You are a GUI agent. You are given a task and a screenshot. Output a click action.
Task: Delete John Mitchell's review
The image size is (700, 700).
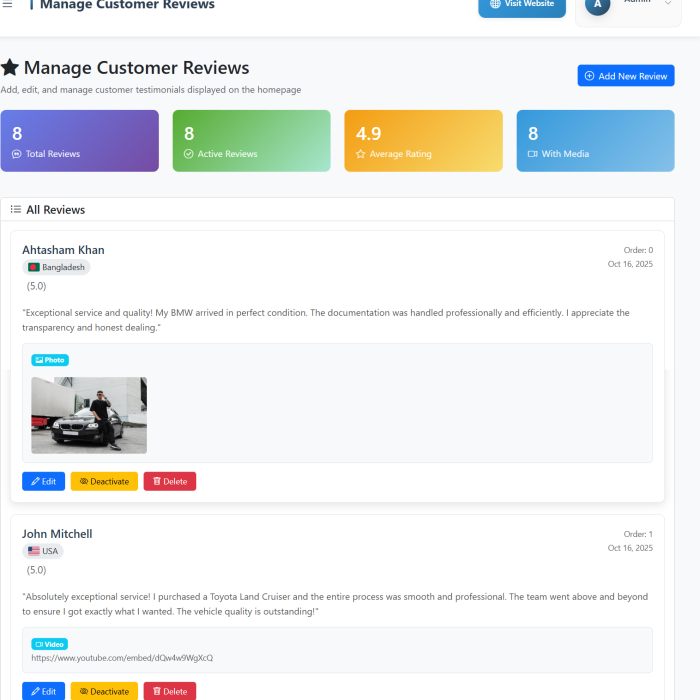(170, 691)
